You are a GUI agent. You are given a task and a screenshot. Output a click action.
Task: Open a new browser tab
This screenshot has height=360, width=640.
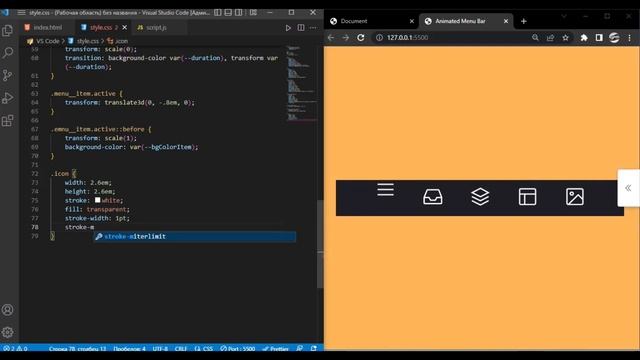pyautogui.click(x=524, y=21)
